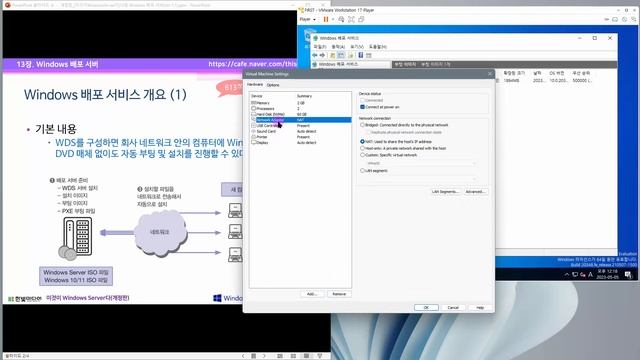
Task: Select the LAN segment option
Action: pyautogui.click(x=362, y=171)
